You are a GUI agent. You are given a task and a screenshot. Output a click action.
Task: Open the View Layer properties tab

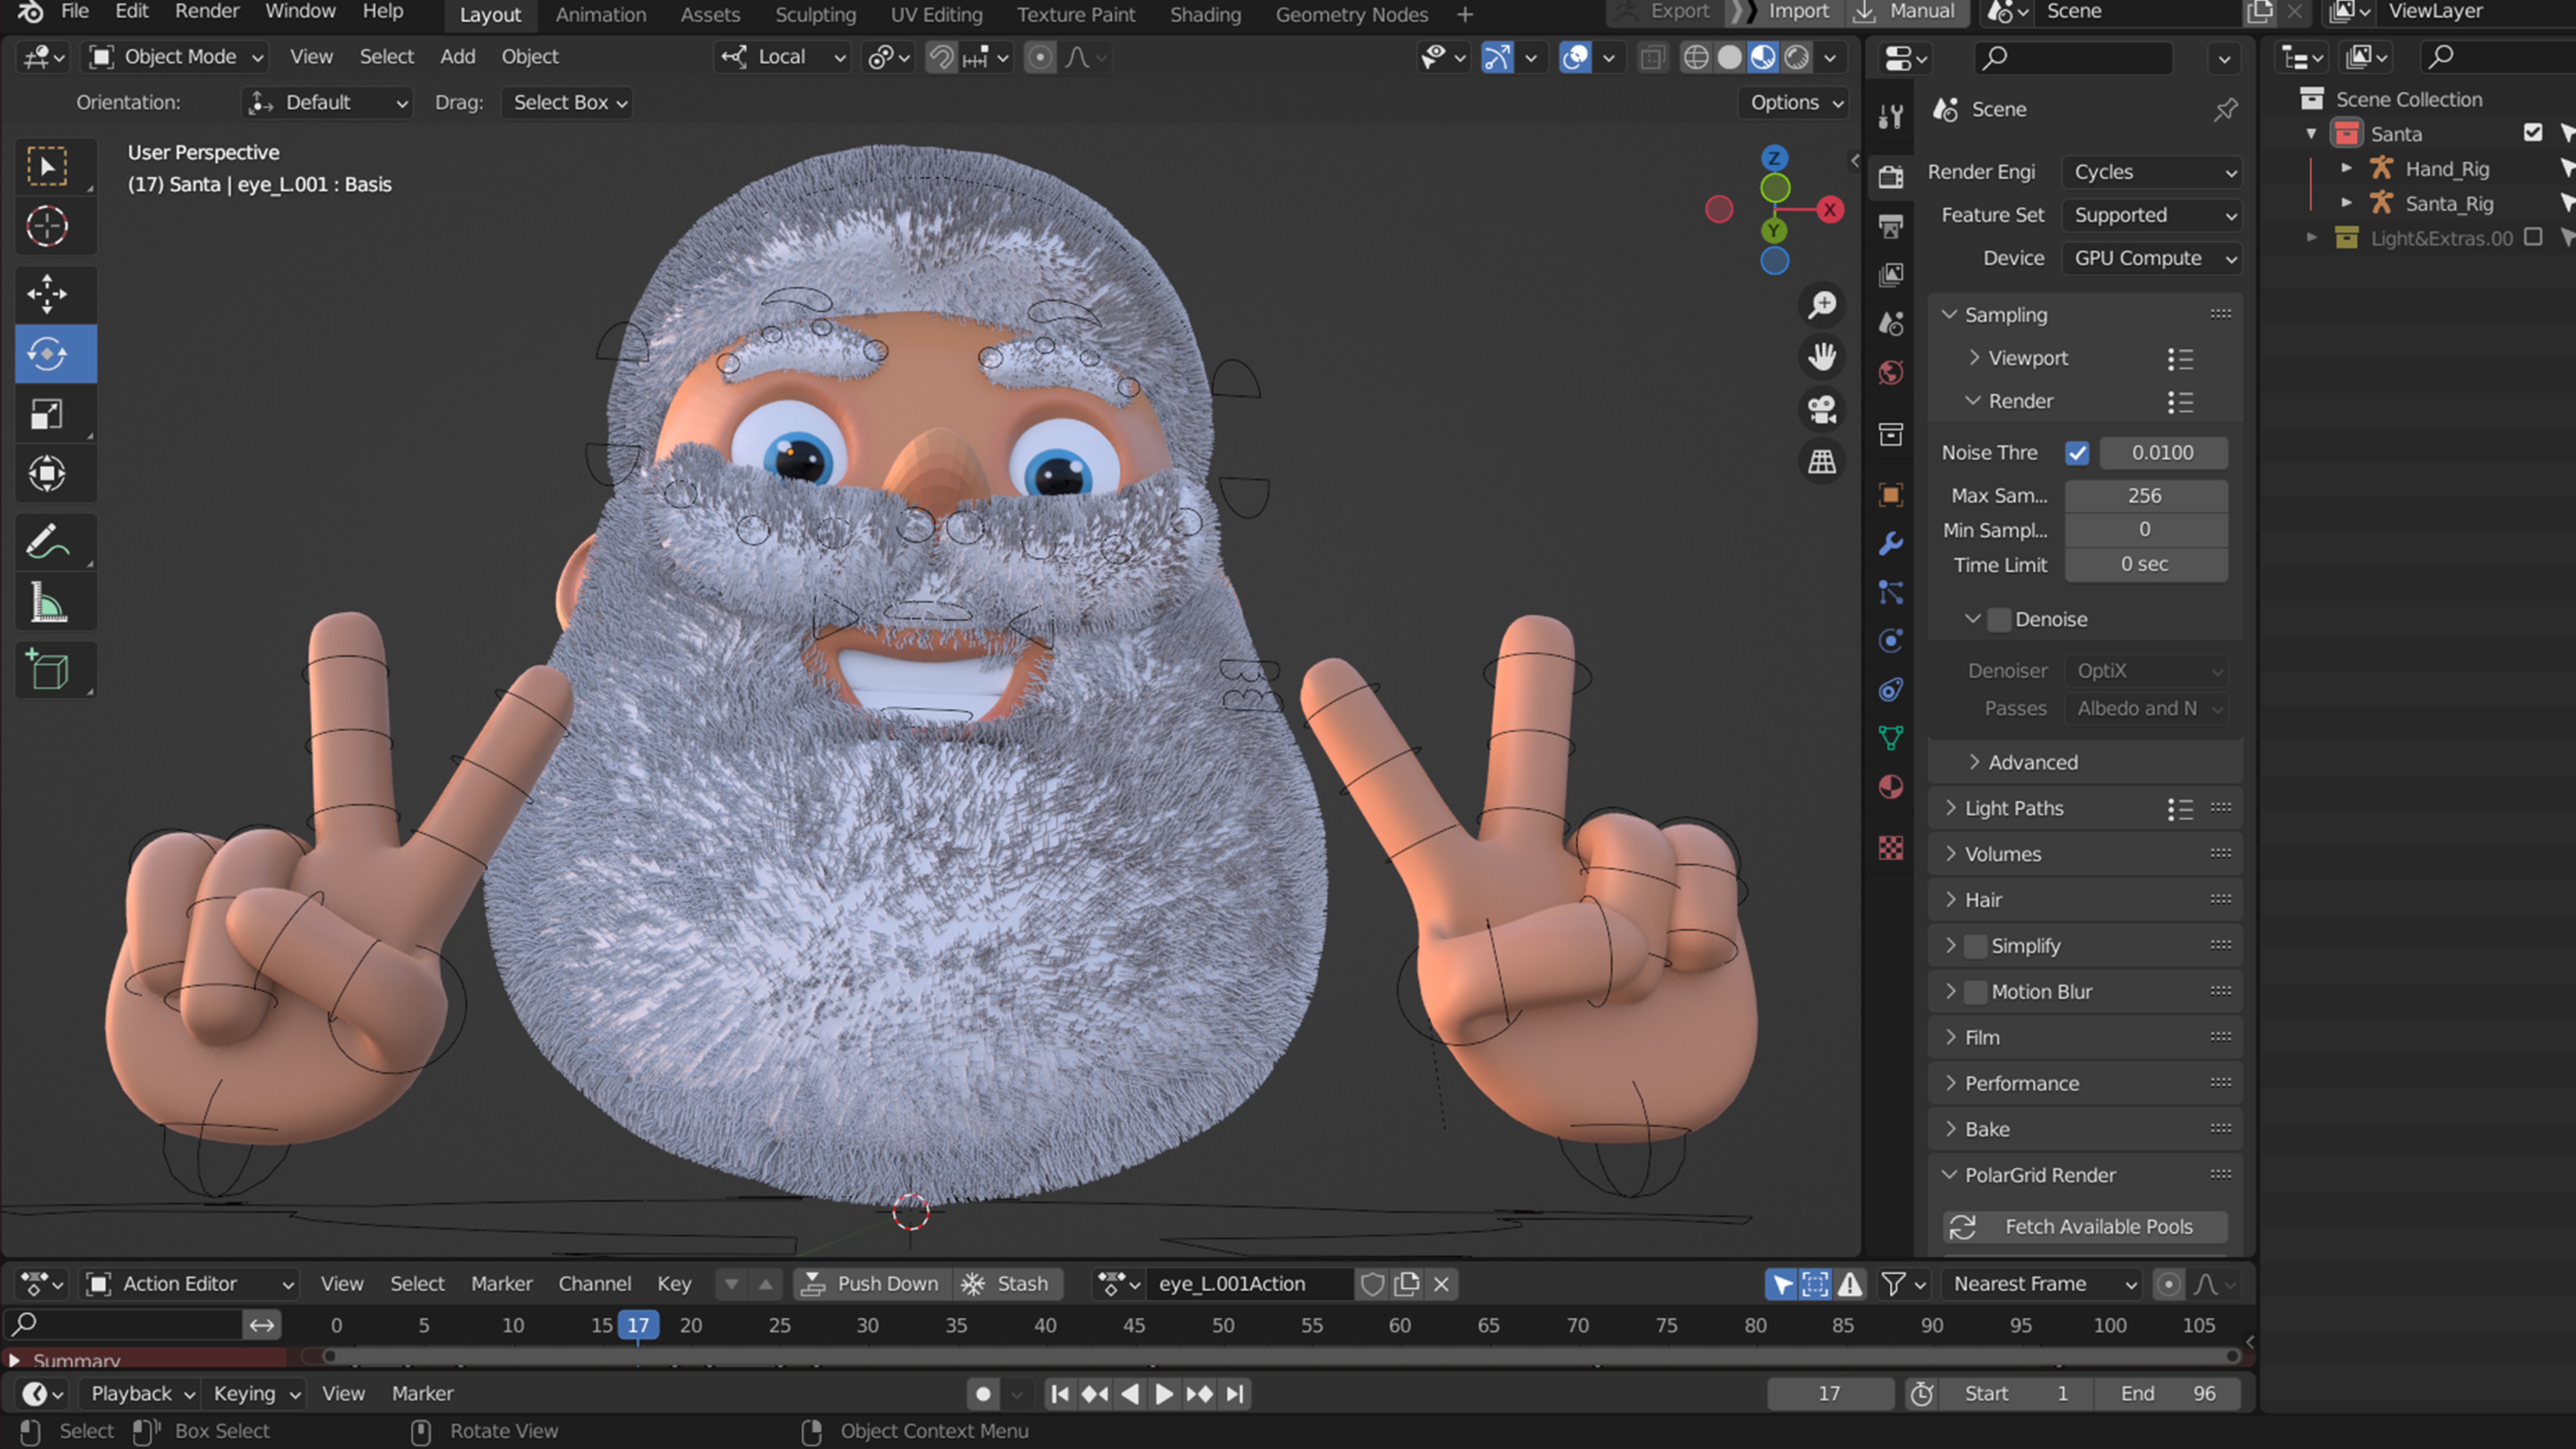point(1890,275)
